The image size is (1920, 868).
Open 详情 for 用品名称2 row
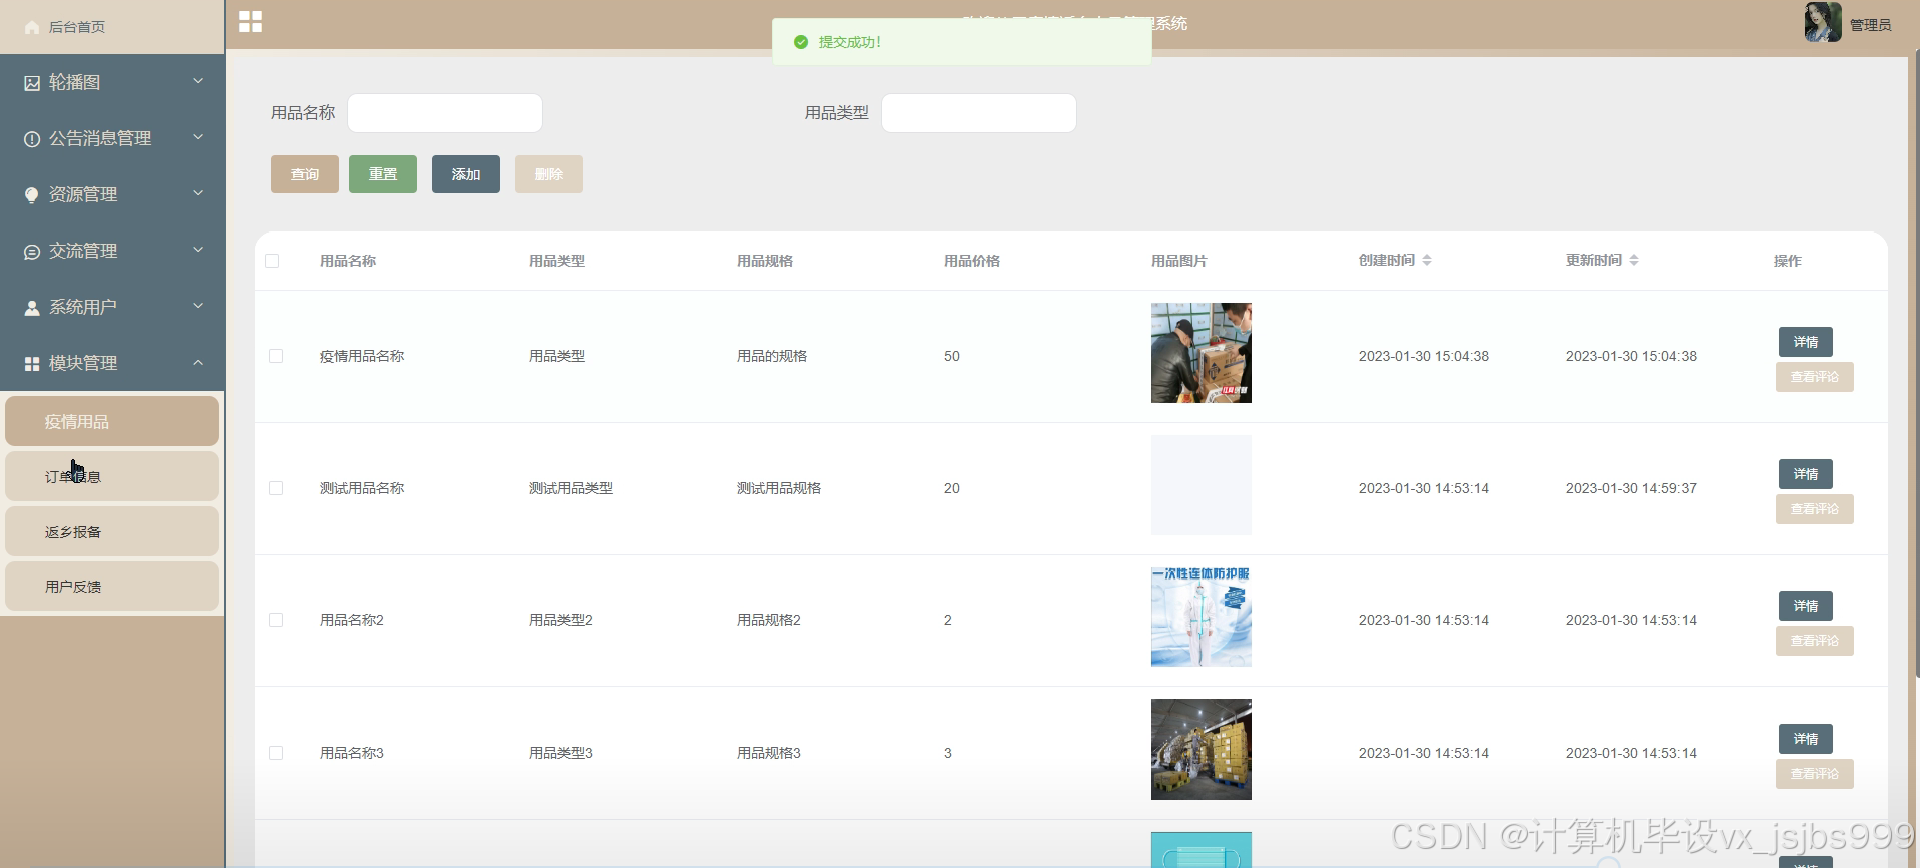tap(1806, 606)
